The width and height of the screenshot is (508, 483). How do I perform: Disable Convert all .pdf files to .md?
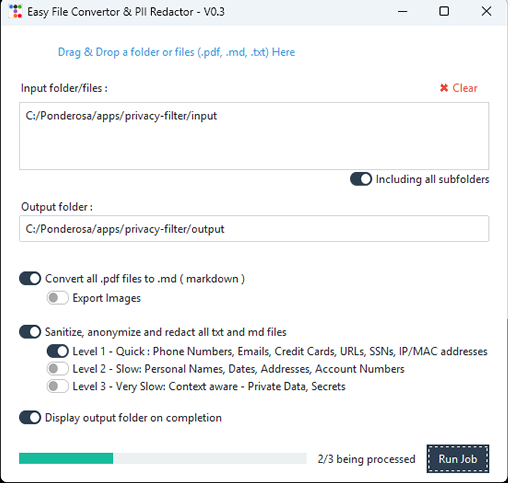click(x=30, y=278)
